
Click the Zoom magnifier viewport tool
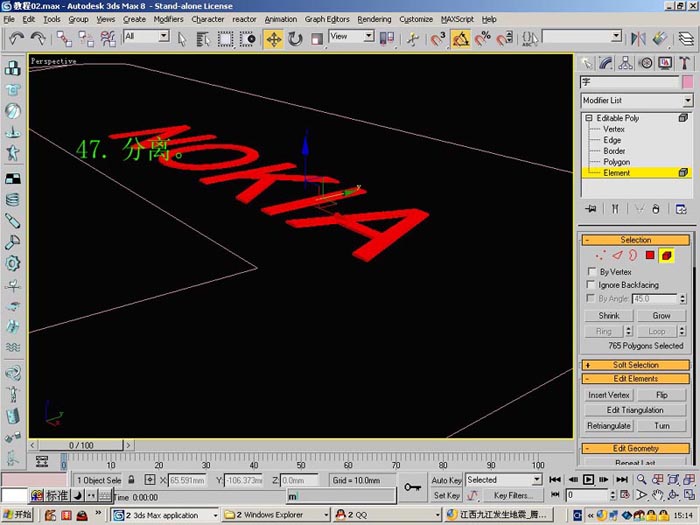(642, 480)
